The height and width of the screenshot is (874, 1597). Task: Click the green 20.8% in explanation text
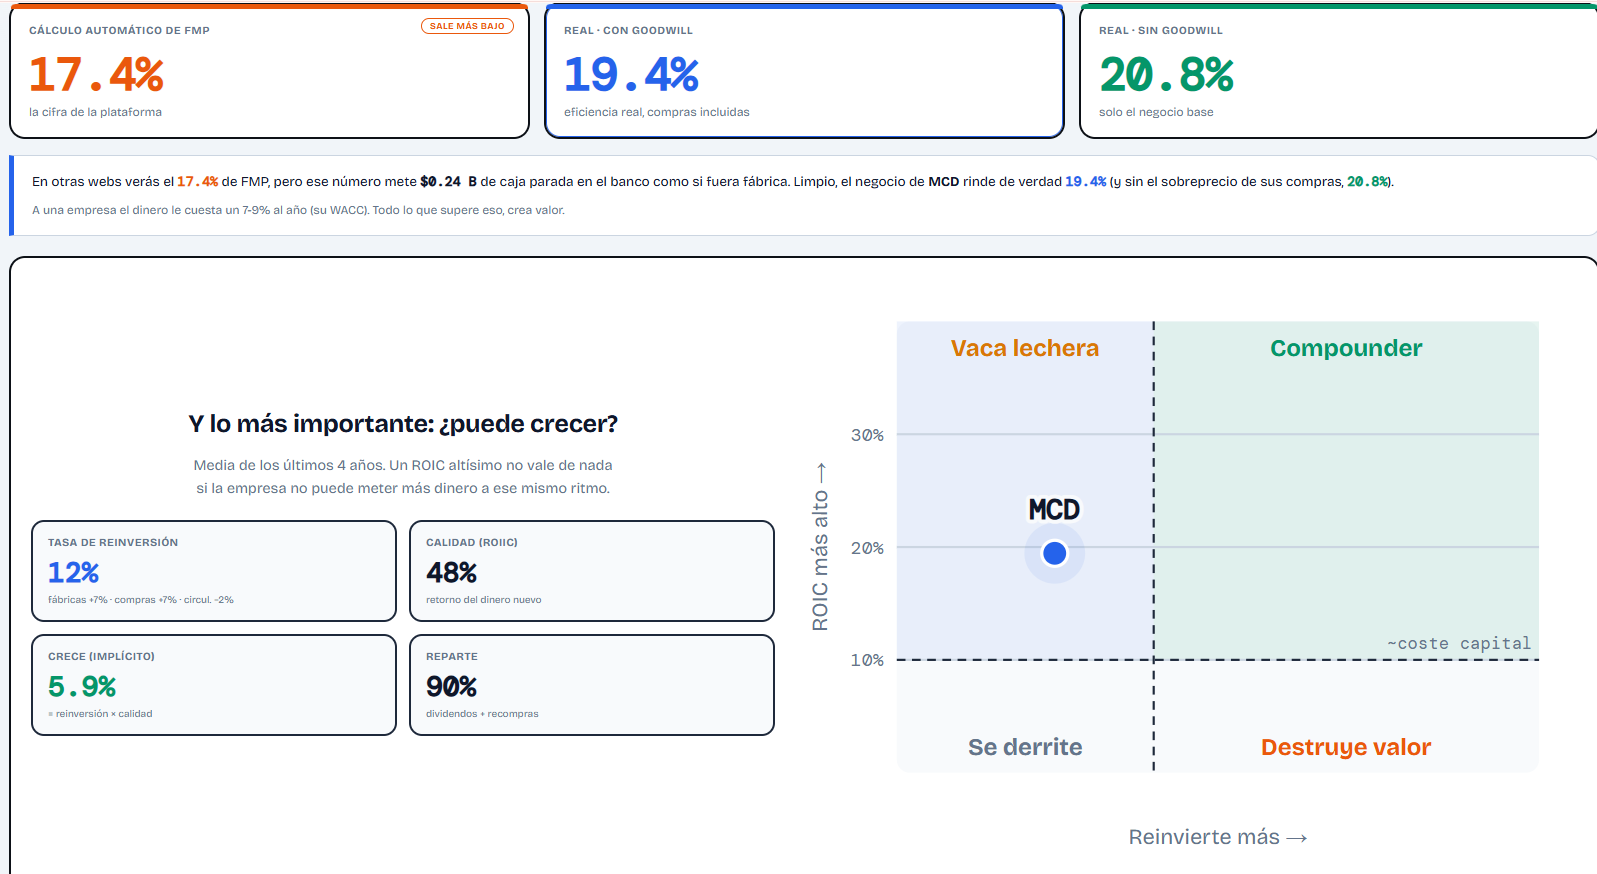point(1367,182)
